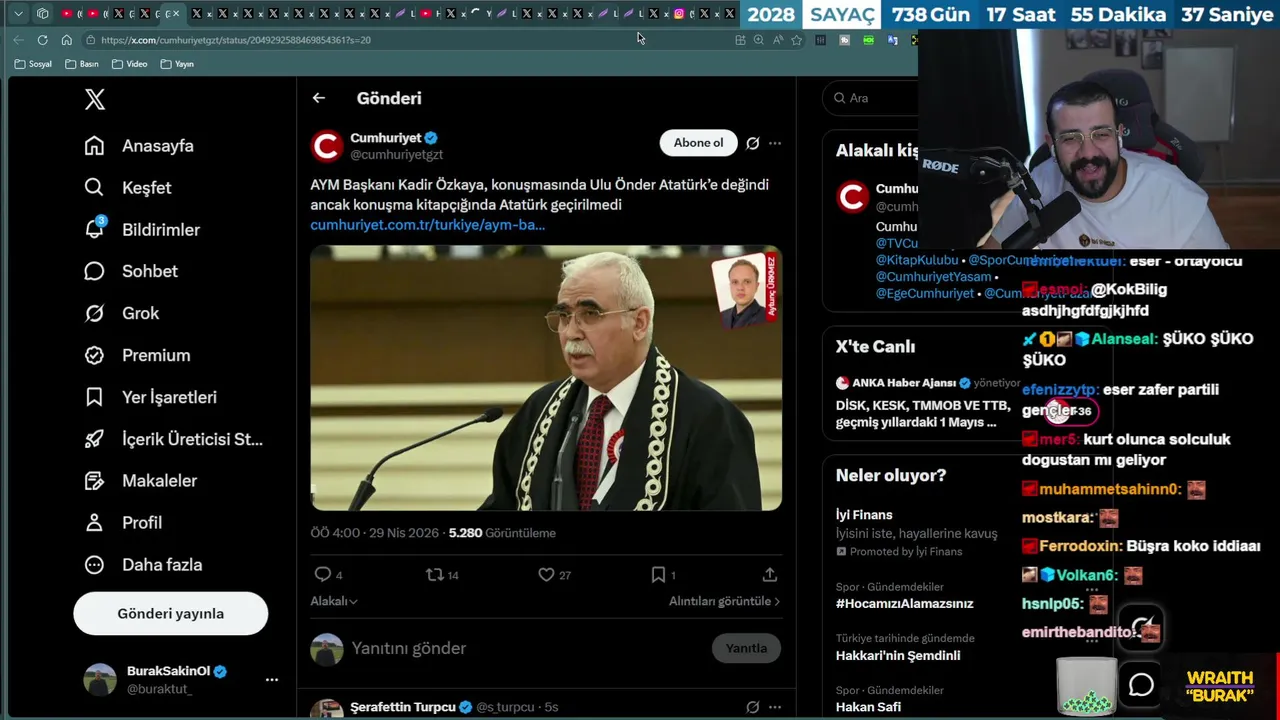The height and width of the screenshot is (720, 1280).
Task: Open Bildirimler notifications
Action: (x=142, y=230)
